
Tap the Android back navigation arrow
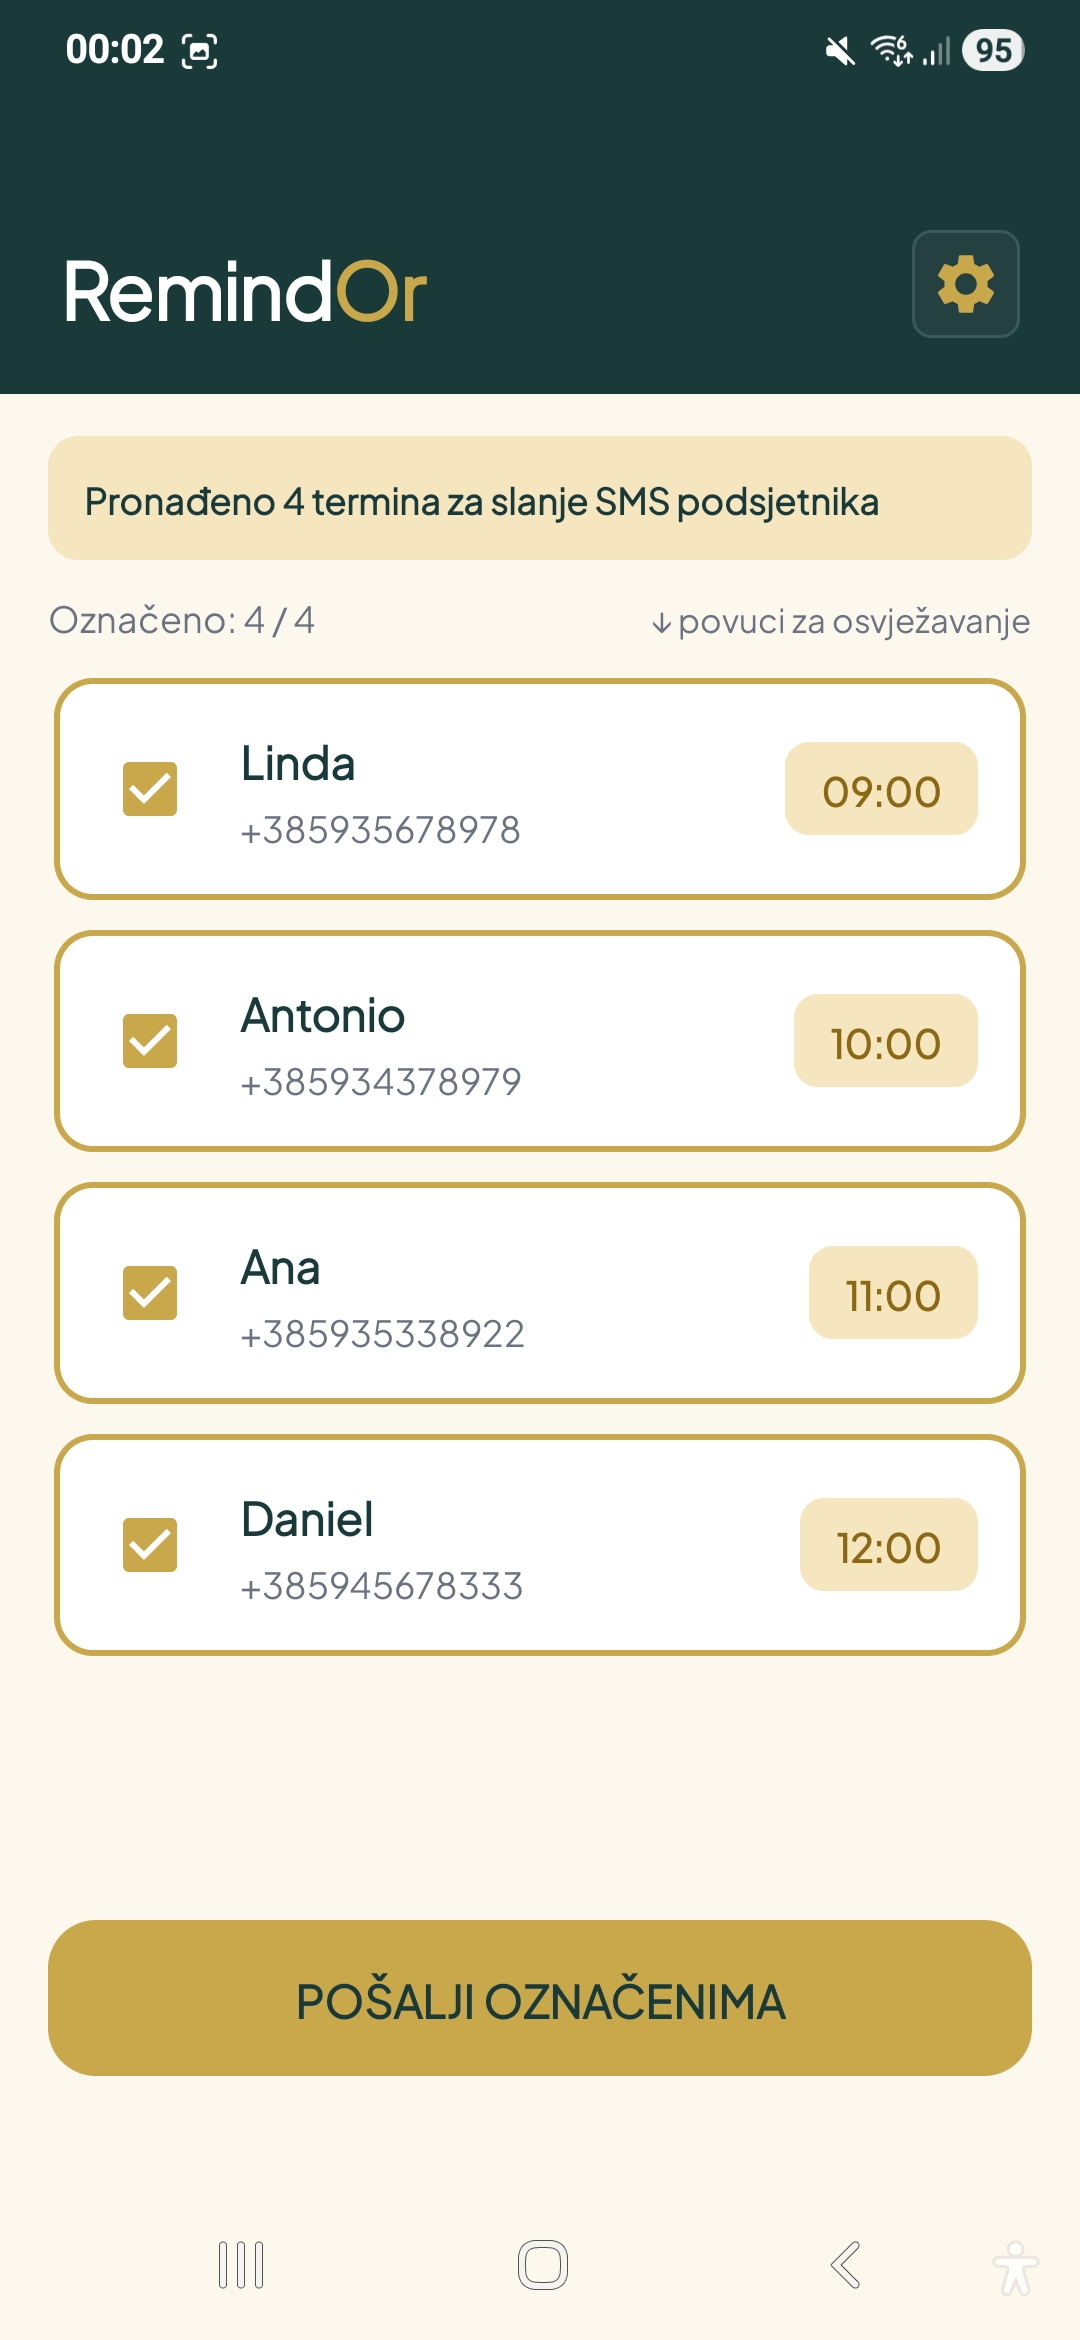click(x=846, y=2265)
